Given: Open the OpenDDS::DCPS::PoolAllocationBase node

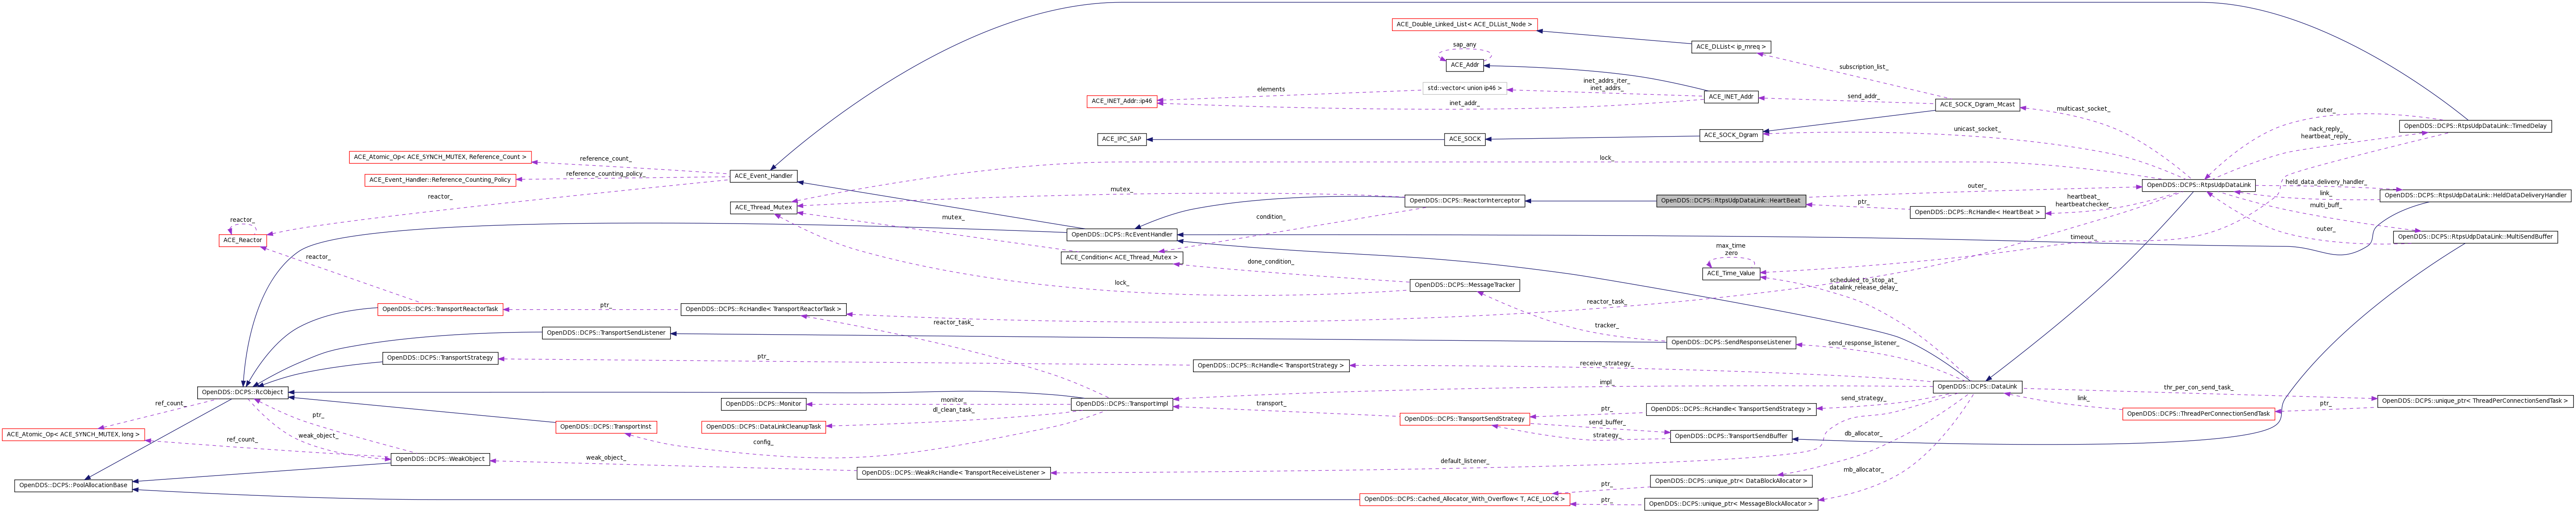Looking at the screenshot, I should (73, 485).
